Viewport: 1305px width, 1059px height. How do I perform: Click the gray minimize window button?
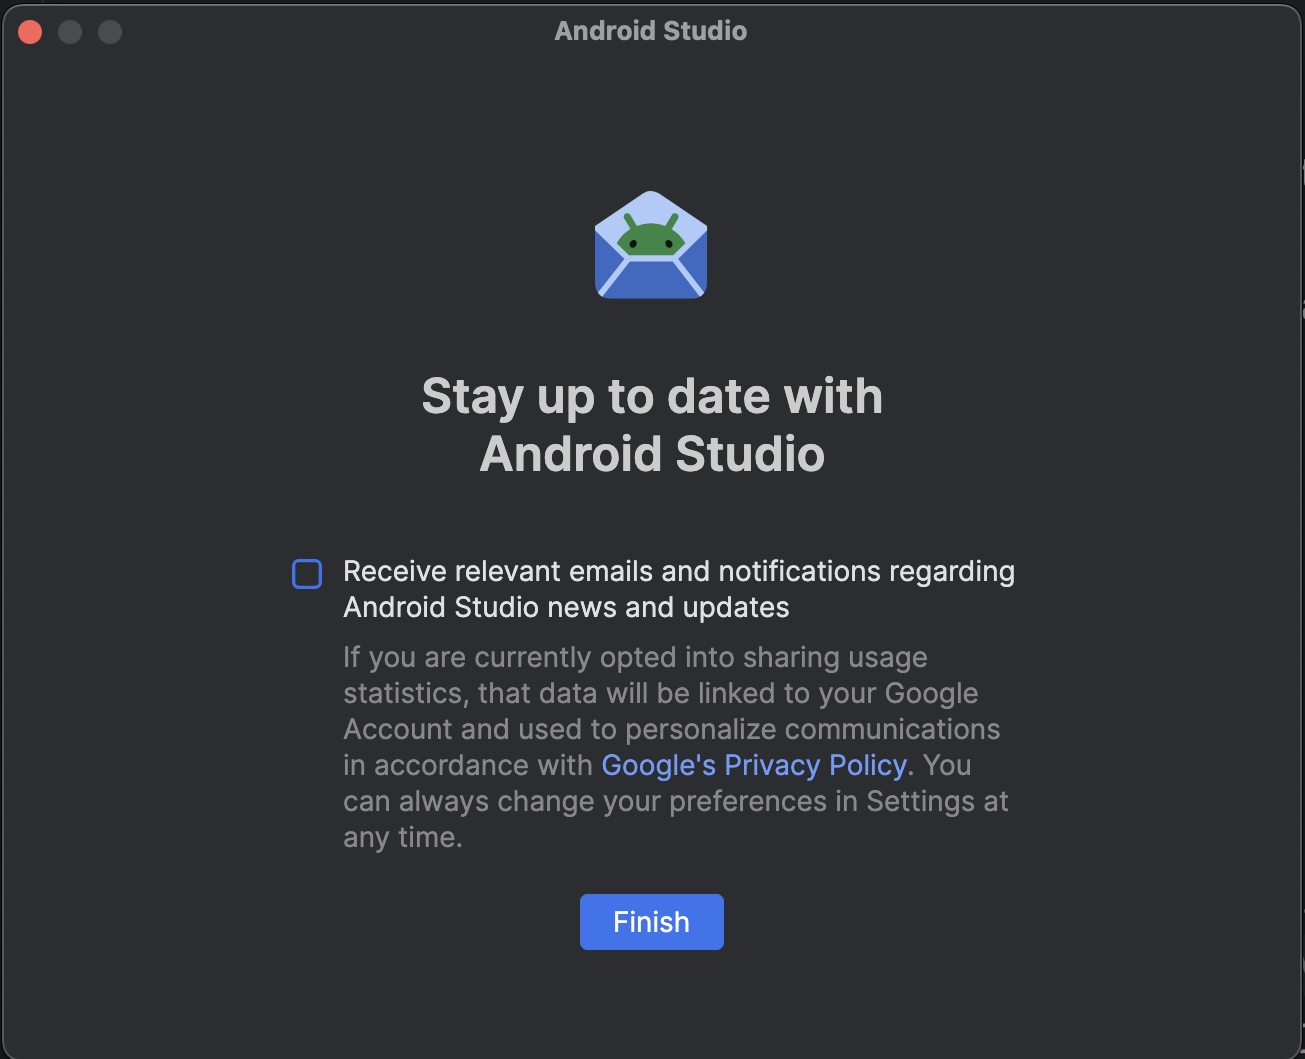point(70,32)
